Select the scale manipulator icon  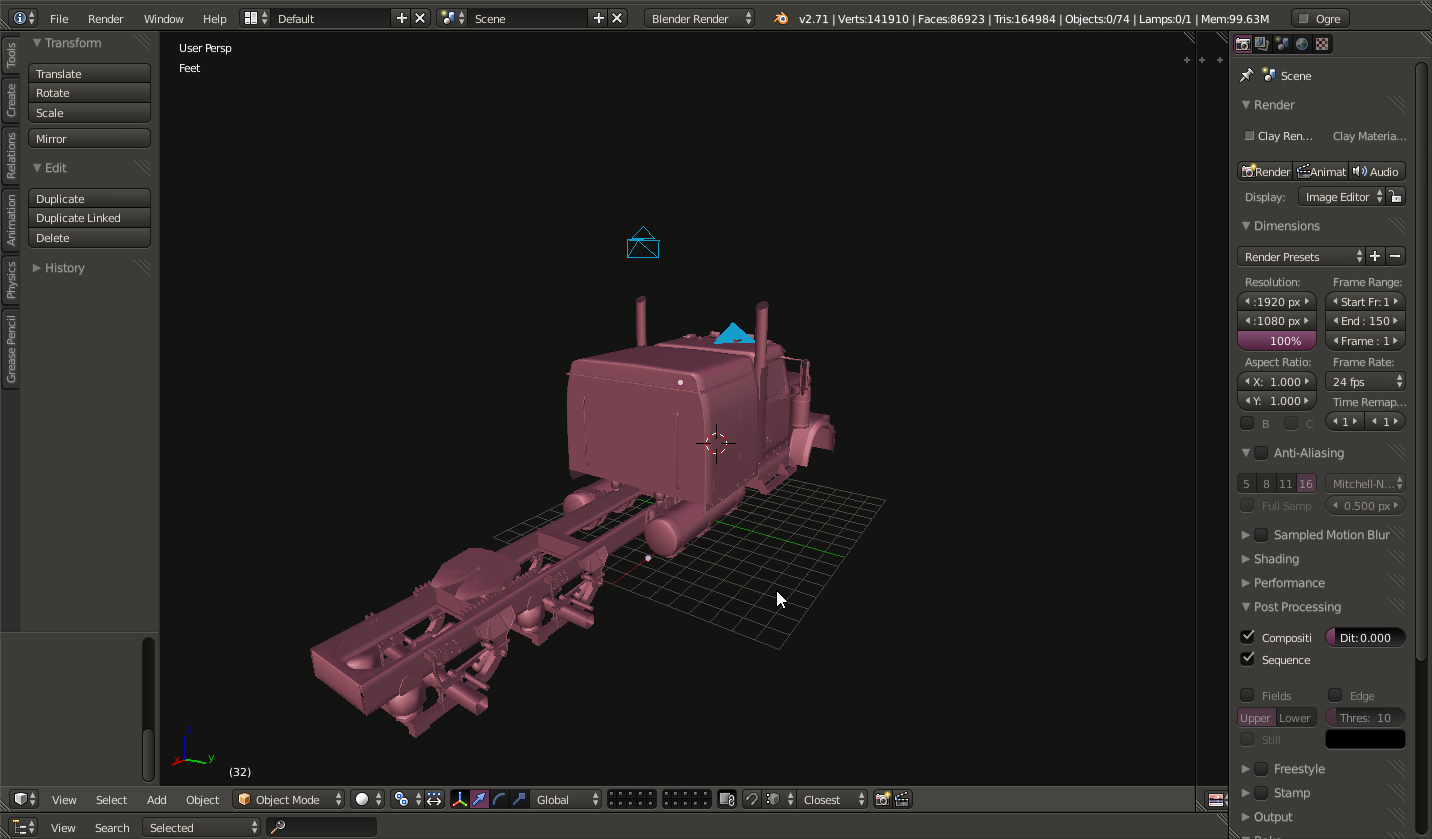coord(519,799)
